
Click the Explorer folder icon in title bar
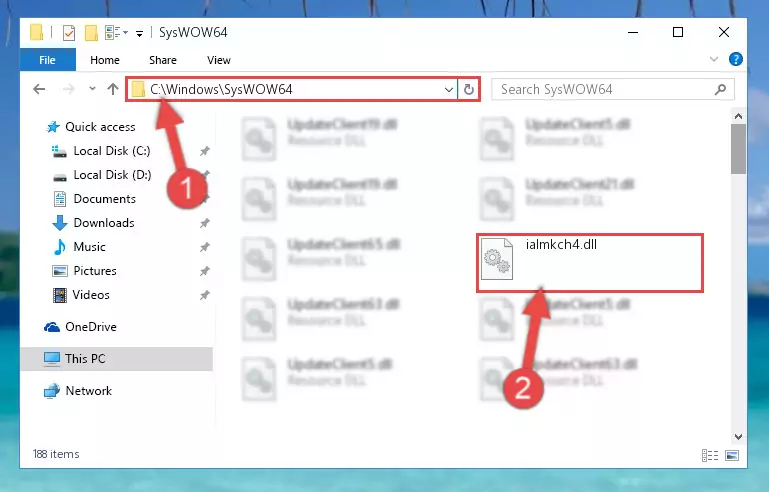36,33
